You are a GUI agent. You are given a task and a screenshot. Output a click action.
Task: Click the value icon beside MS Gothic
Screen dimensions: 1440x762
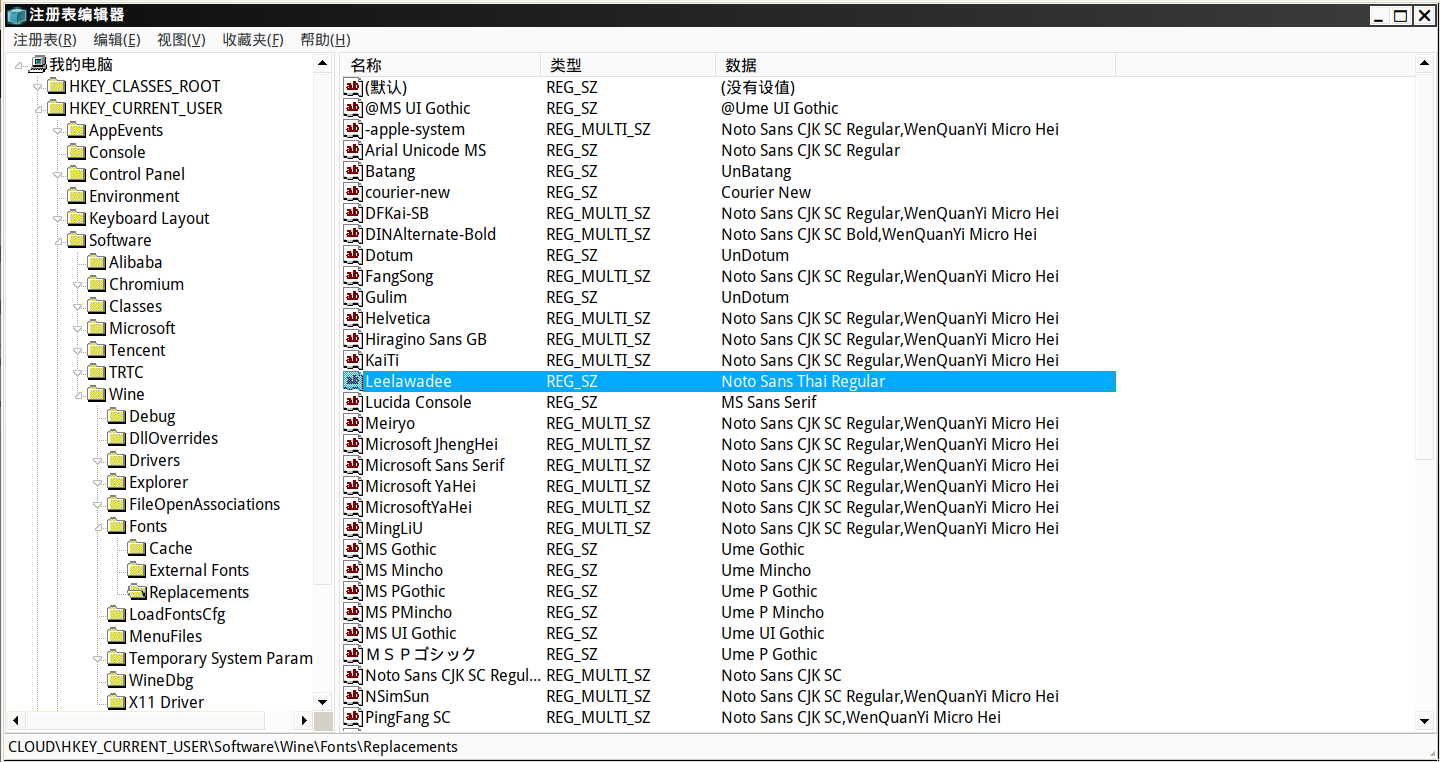(x=353, y=549)
